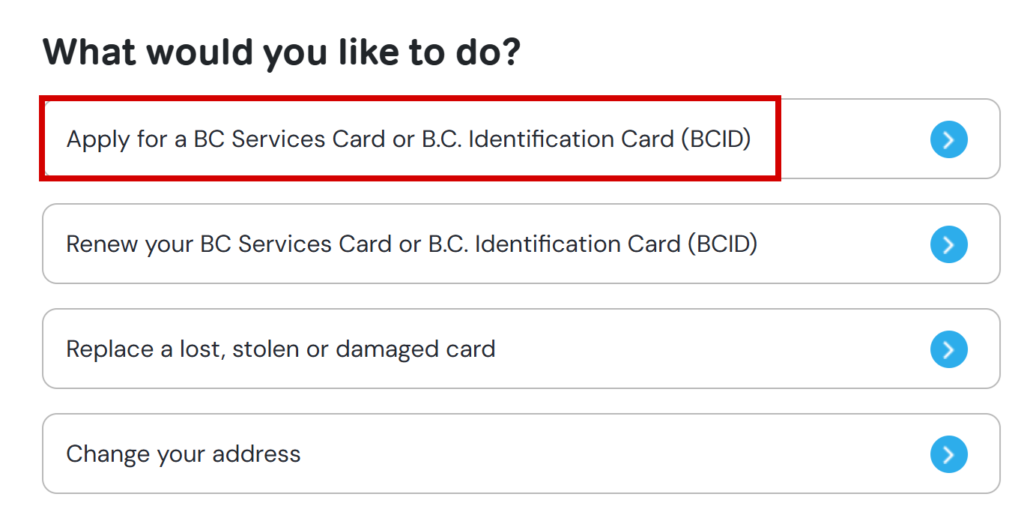Click the highlighted red-outlined Apply option
The image size is (1024, 518).
tap(410, 138)
